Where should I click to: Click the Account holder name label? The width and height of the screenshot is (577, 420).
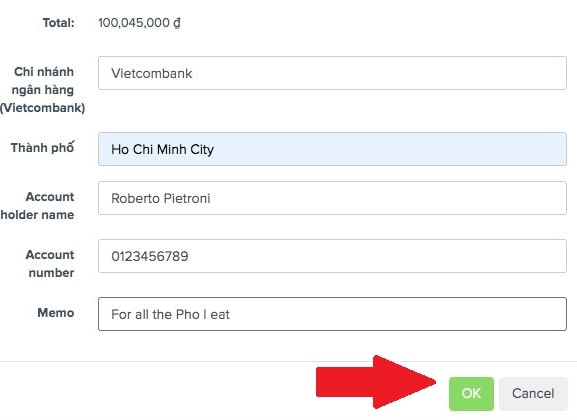click(x=37, y=205)
